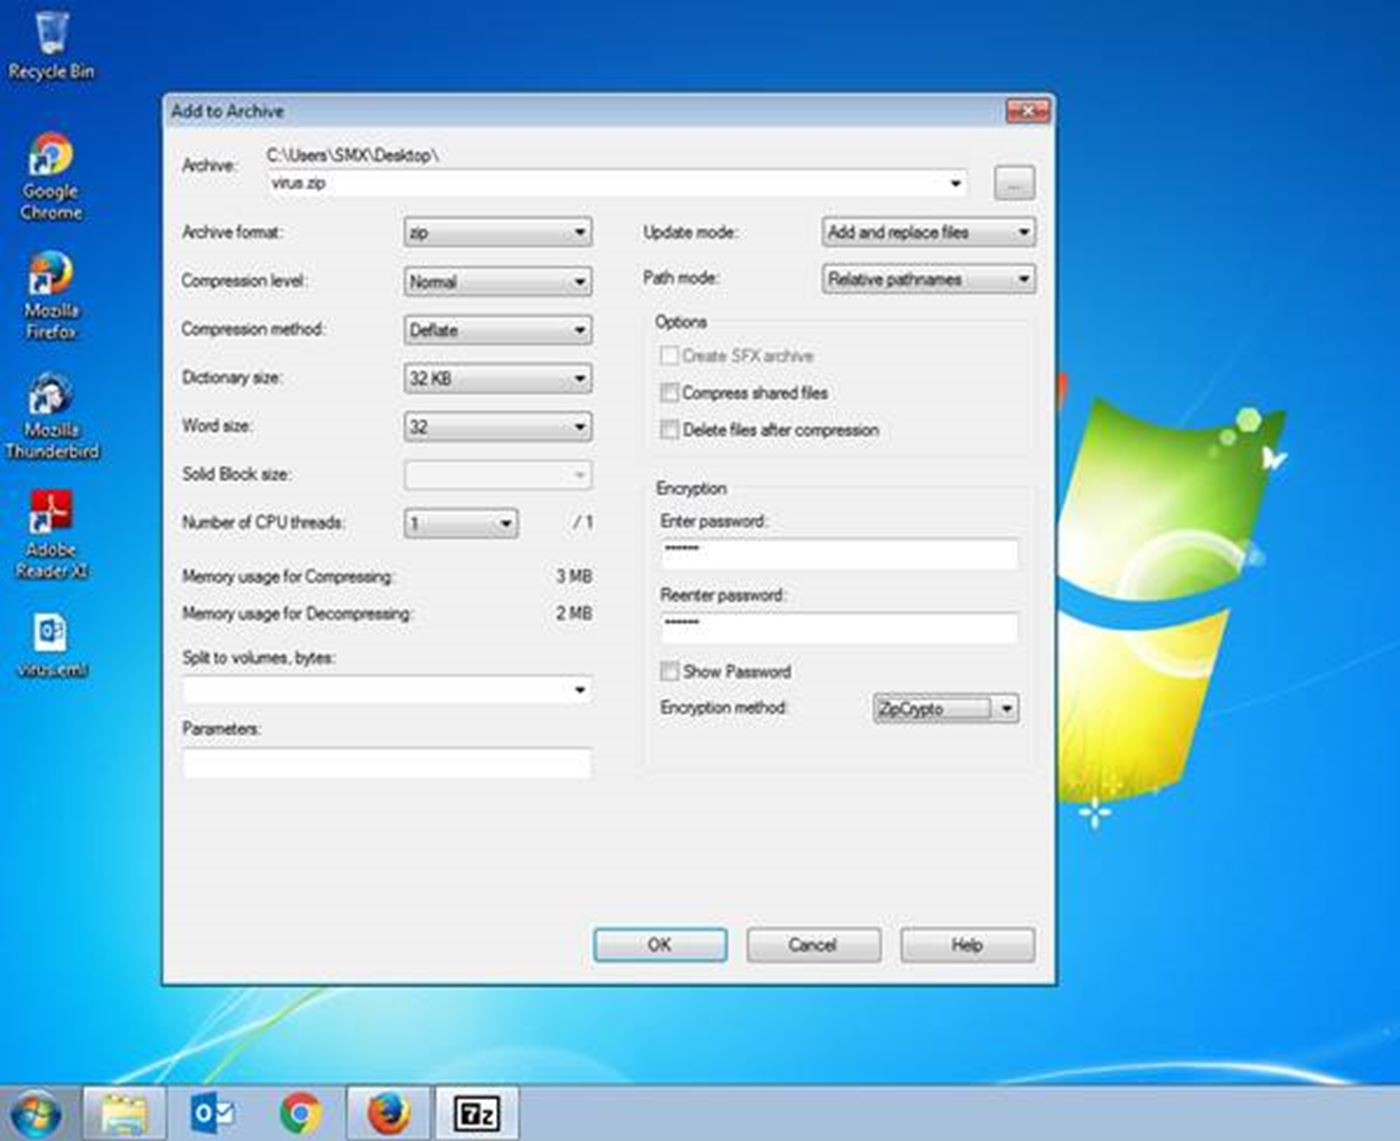Click the Adobe Reader XI desktop shortcut
The width and height of the screenshot is (1400, 1141).
(51, 533)
